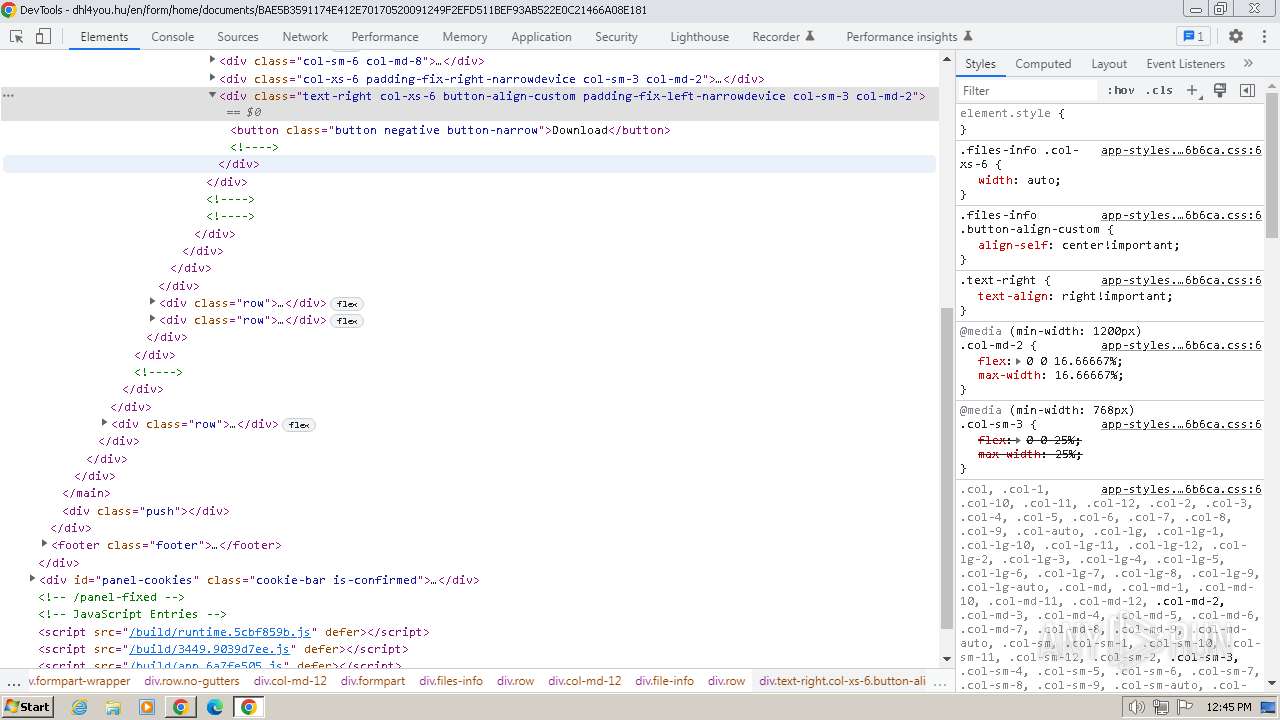The width and height of the screenshot is (1280, 720).
Task: Open Microsoft Edge from taskbar
Action: pyautogui.click(x=215, y=706)
